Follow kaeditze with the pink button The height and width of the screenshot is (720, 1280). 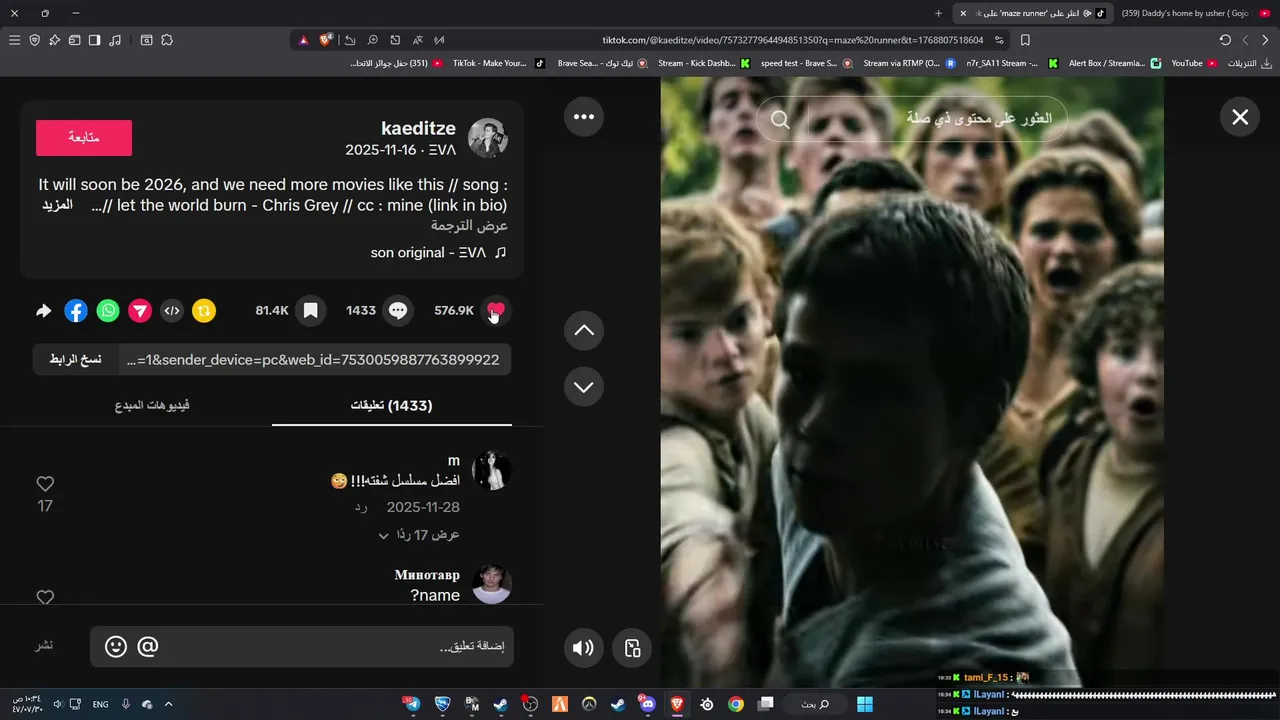point(84,138)
